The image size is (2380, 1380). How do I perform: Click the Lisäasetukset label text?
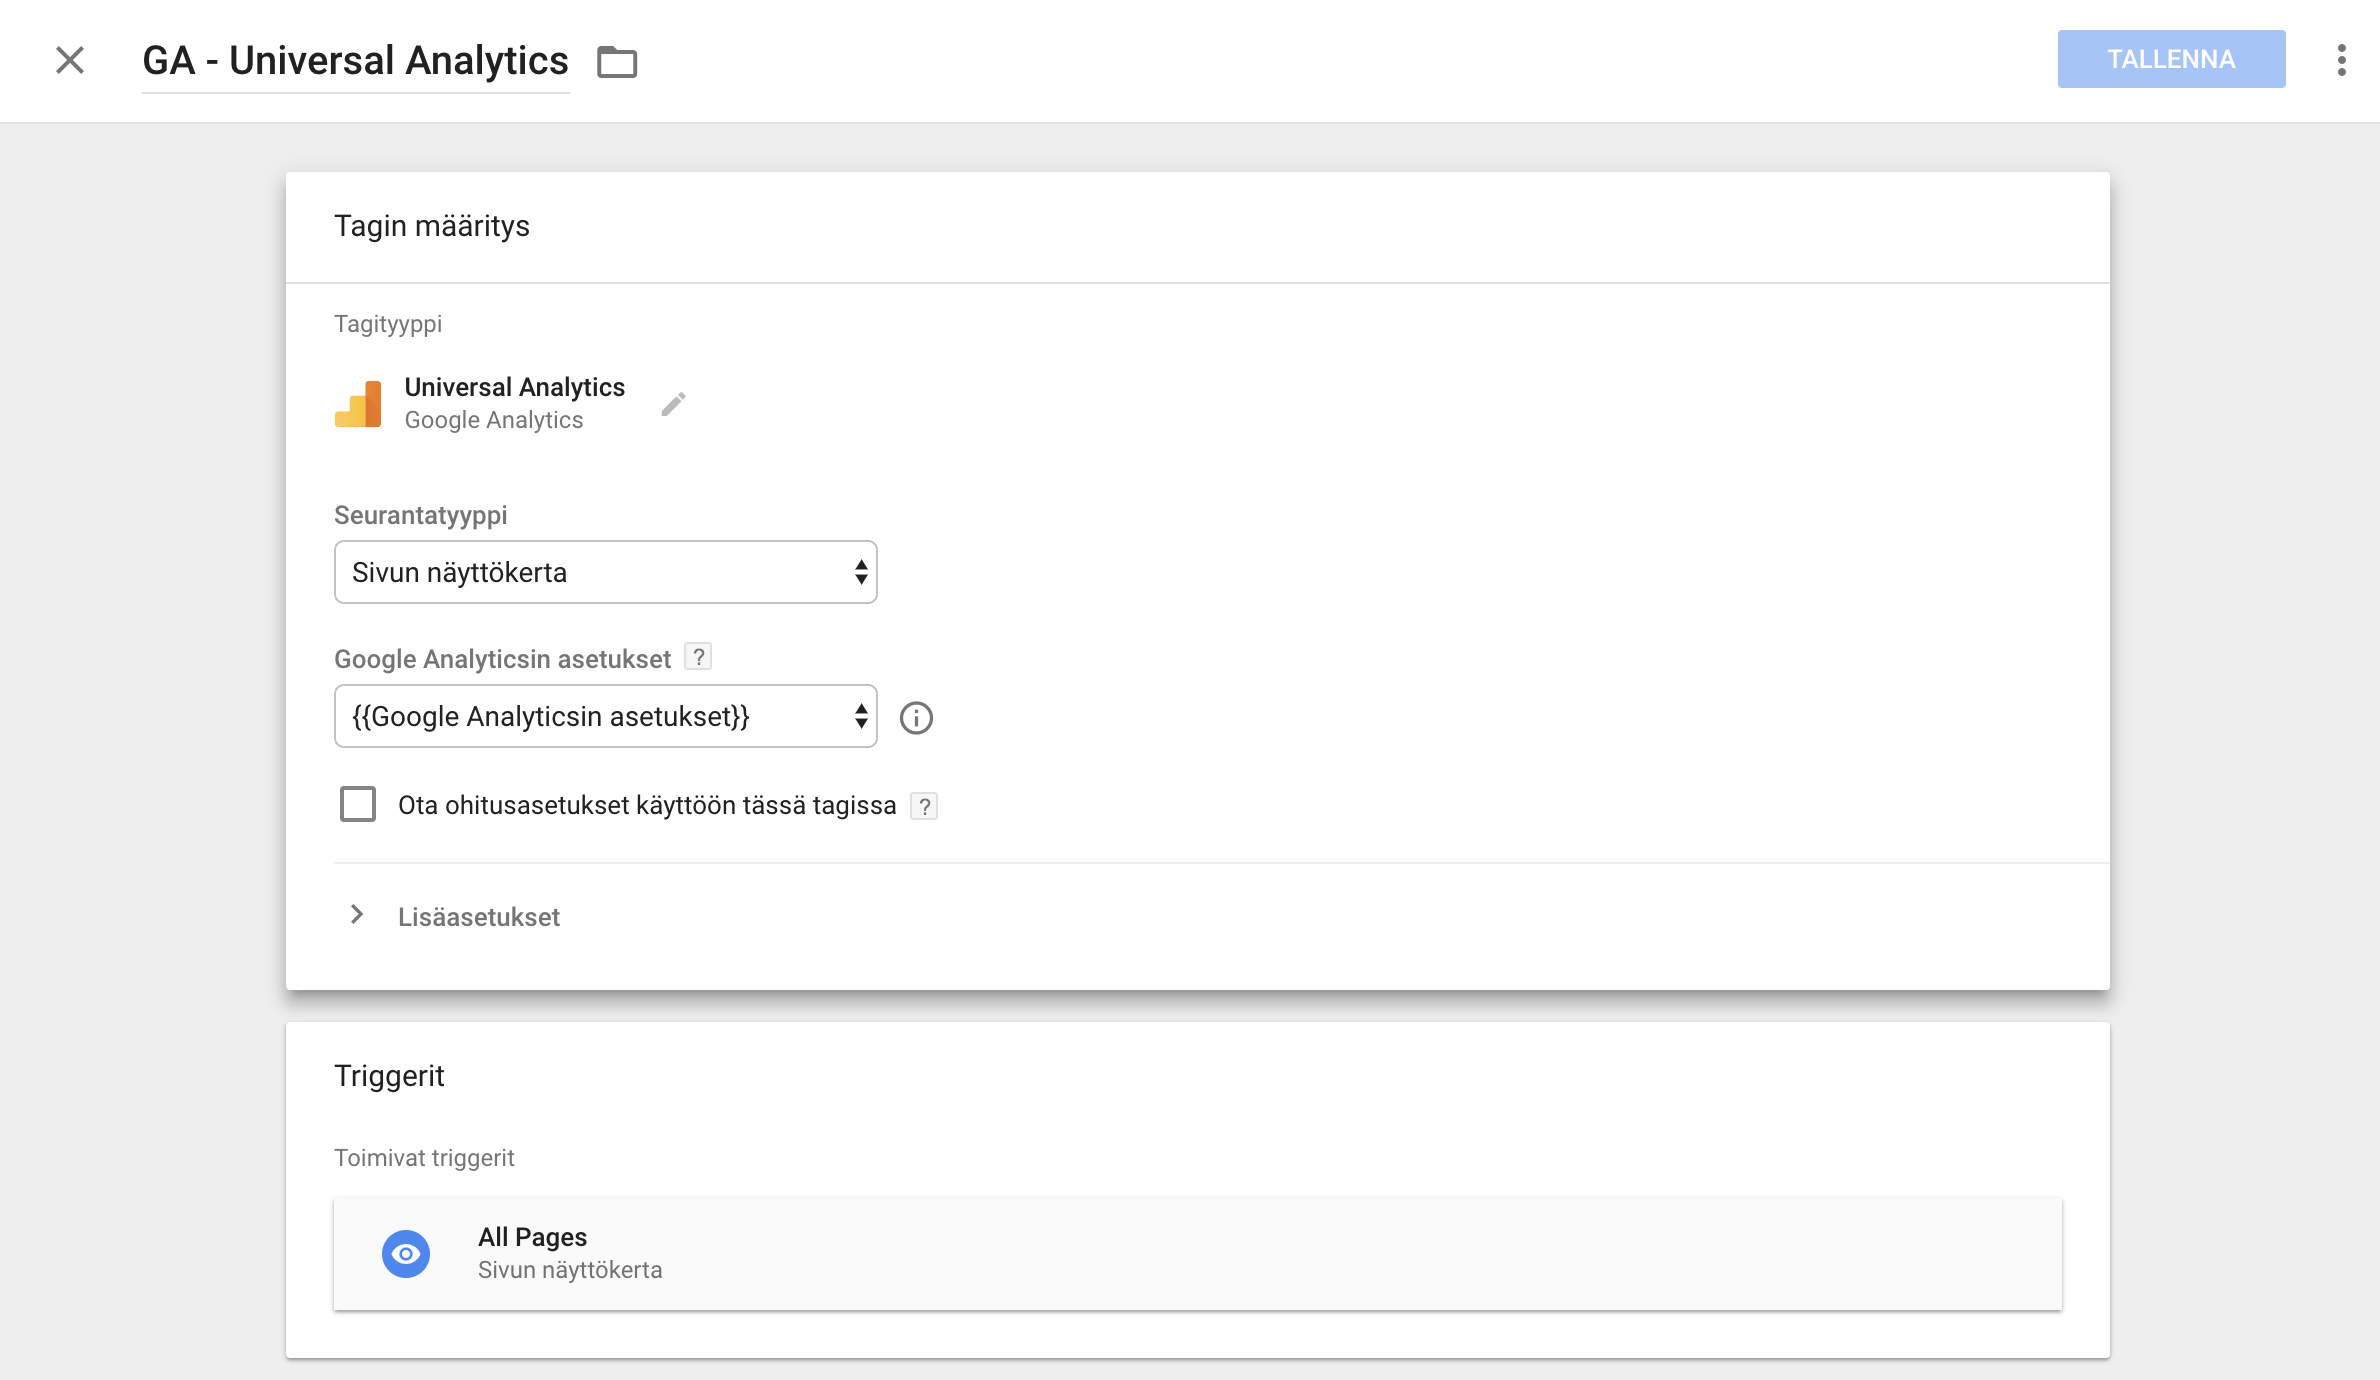478,917
